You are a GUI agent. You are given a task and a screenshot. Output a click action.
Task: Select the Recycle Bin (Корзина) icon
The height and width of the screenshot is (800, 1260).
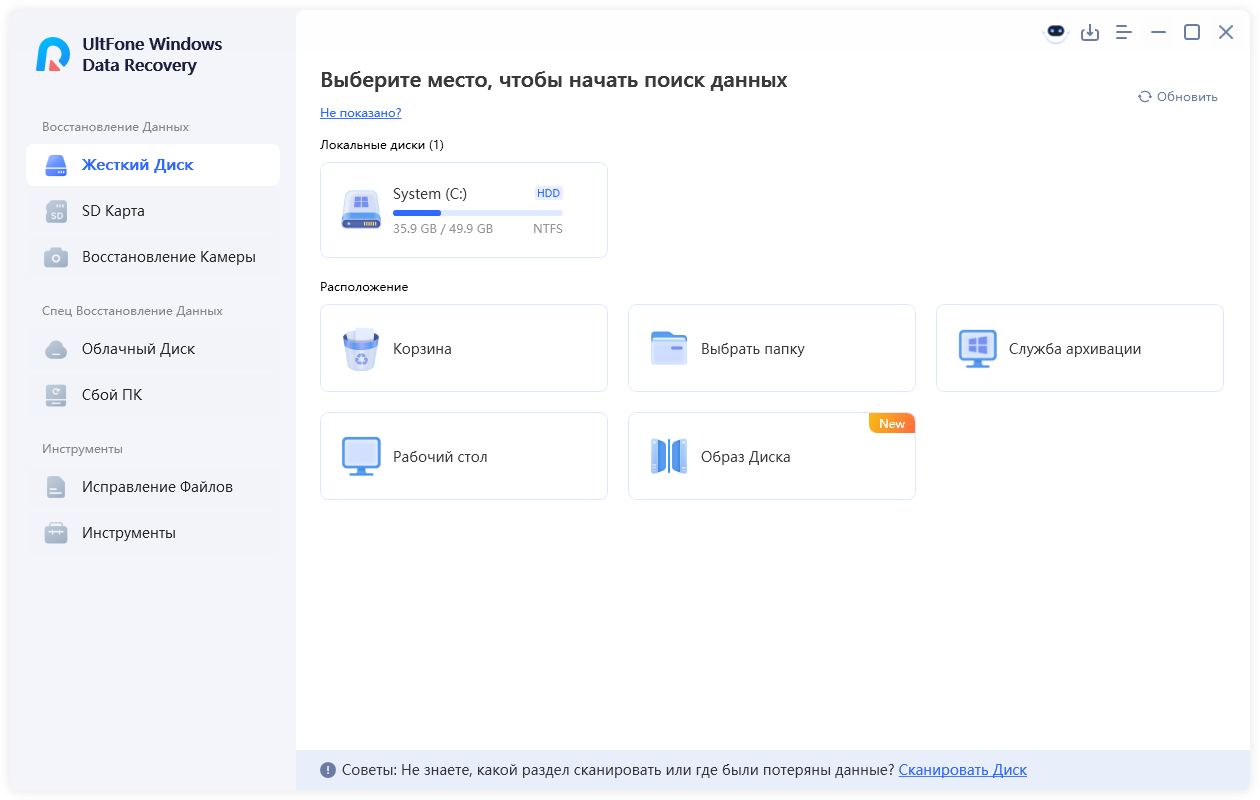click(361, 349)
